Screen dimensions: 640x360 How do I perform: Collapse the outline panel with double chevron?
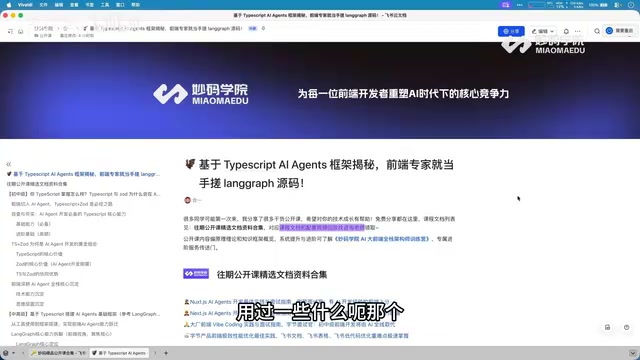pyautogui.click(x=9, y=164)
